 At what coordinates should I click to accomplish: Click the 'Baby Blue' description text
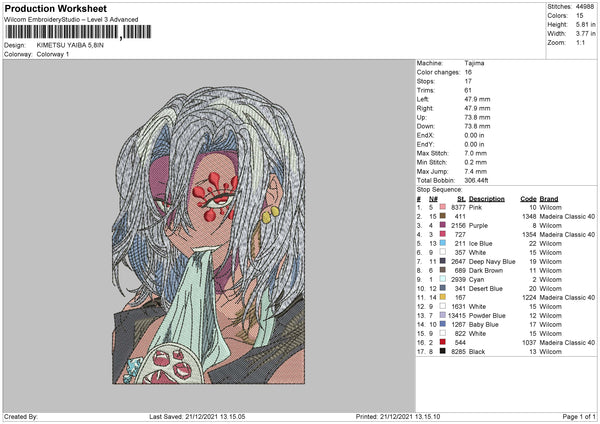click(484, 325)
